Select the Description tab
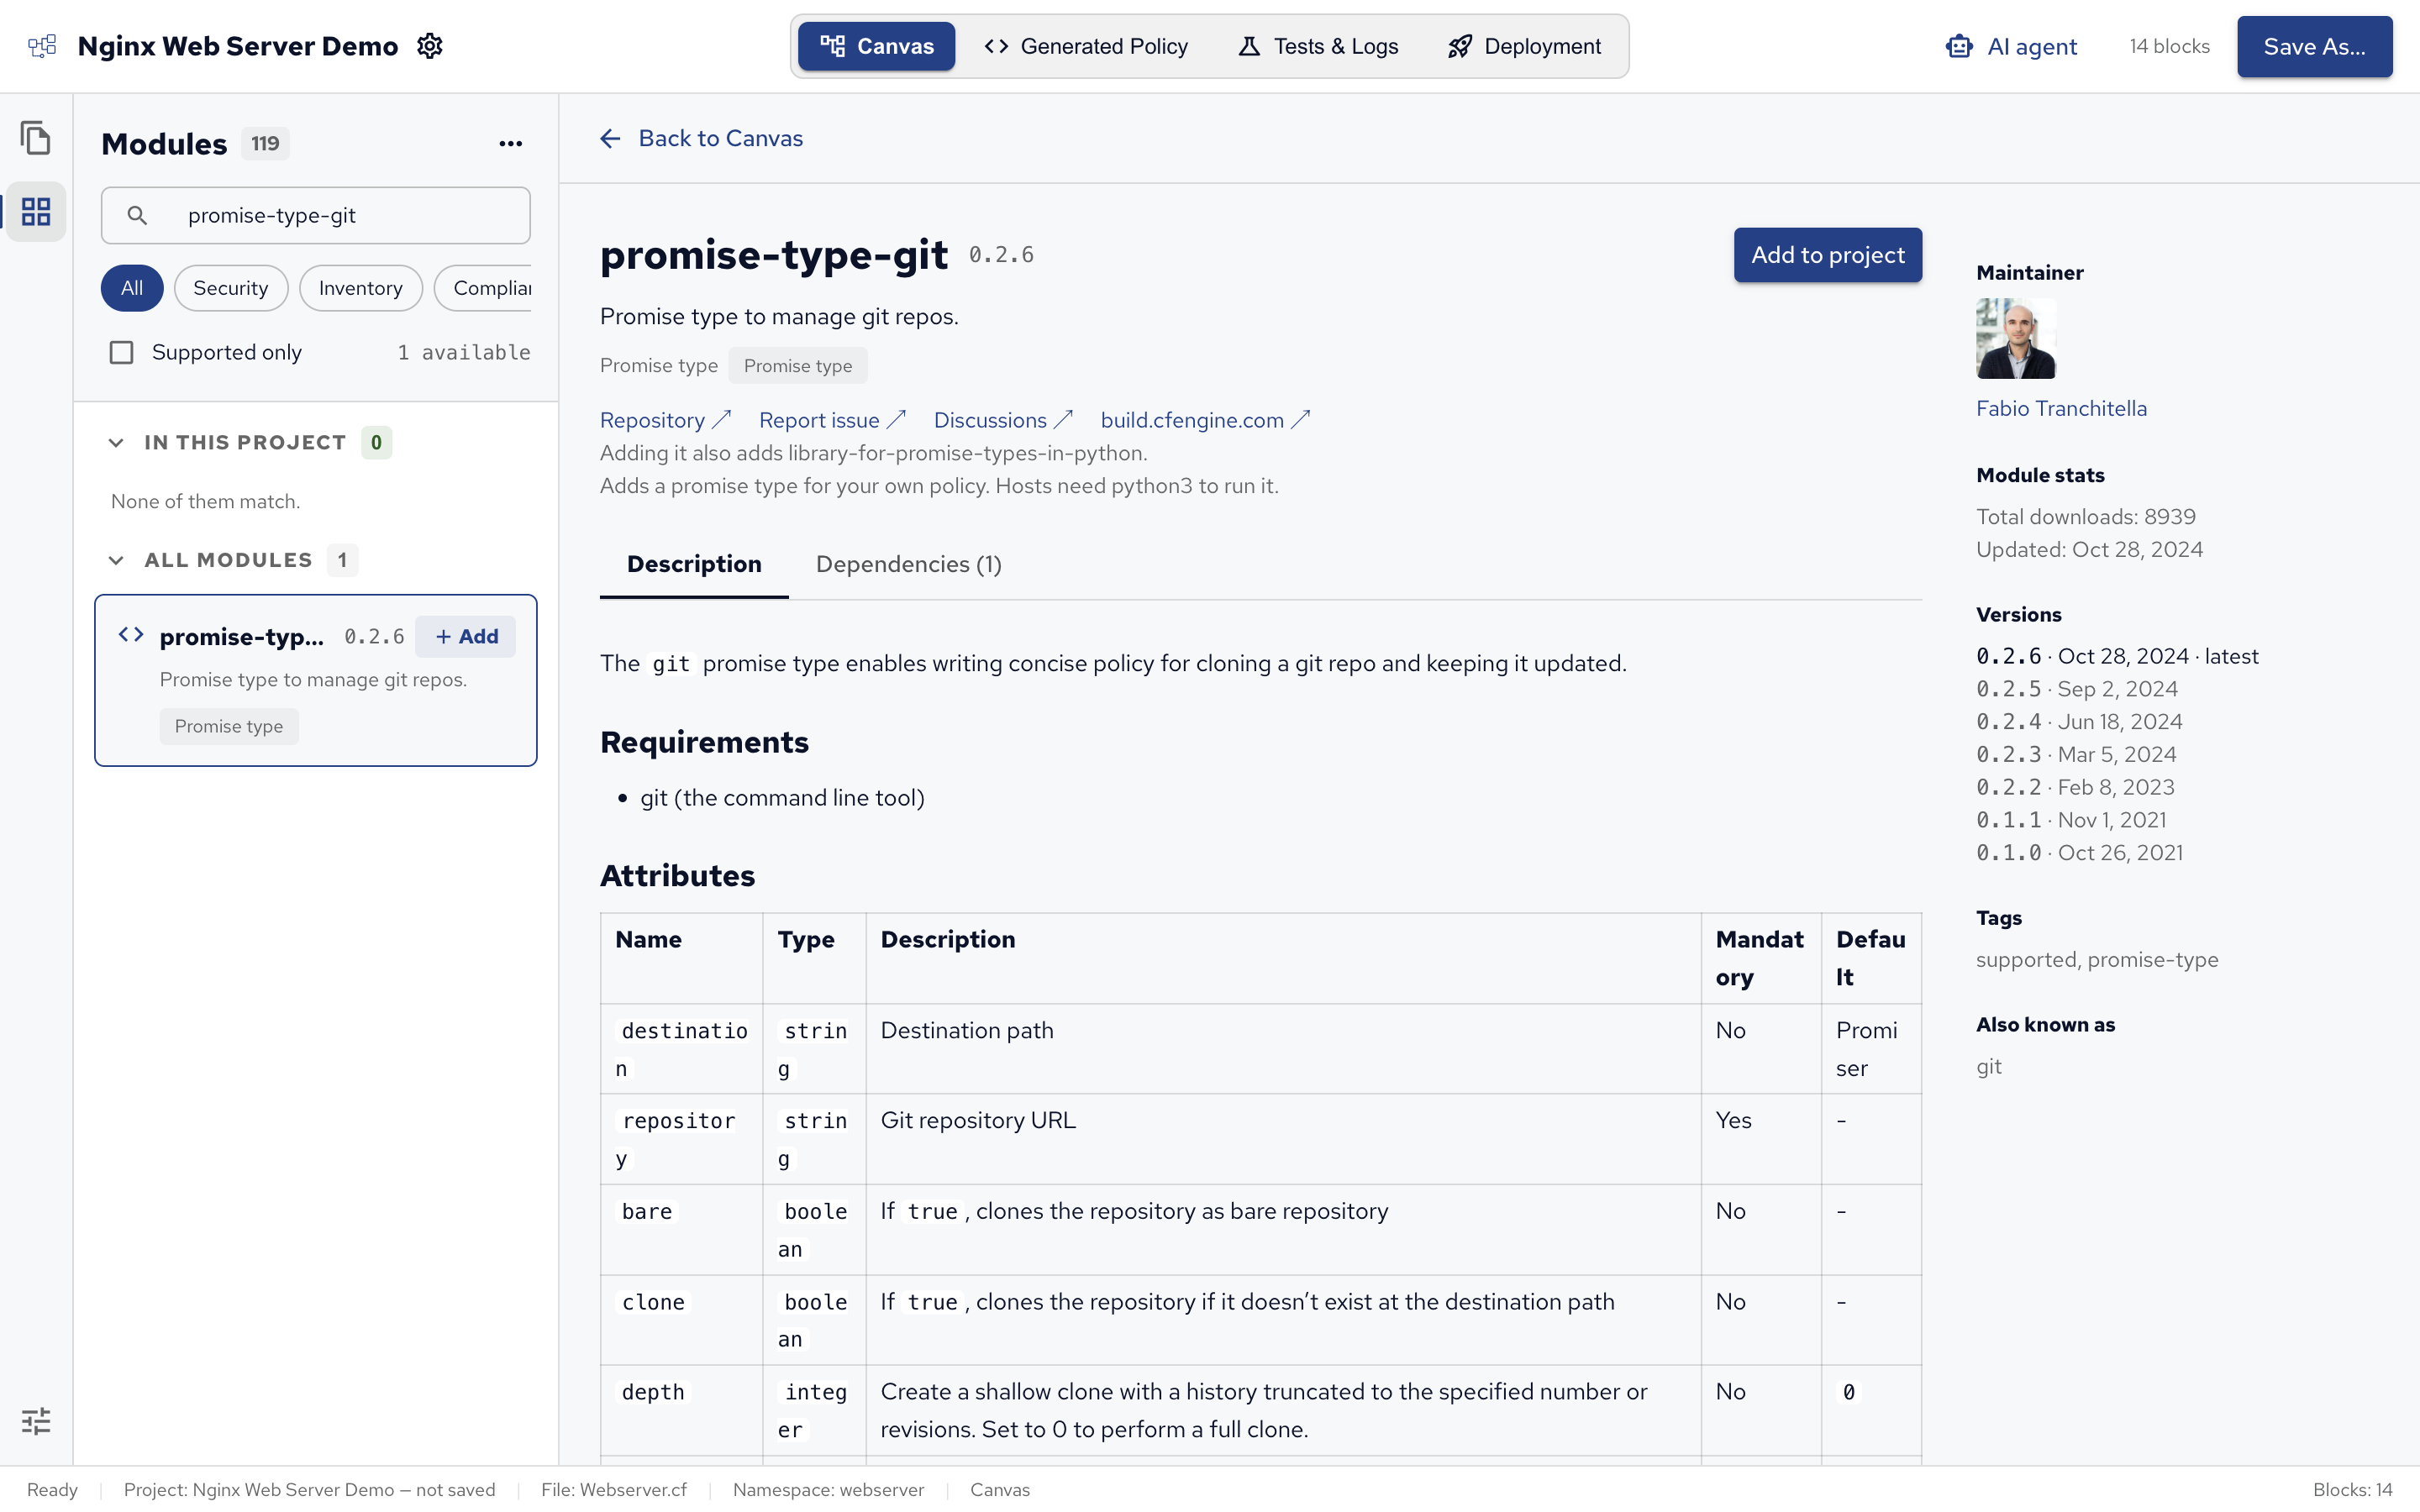The image size is (2420, 1512). click(694, 565)
